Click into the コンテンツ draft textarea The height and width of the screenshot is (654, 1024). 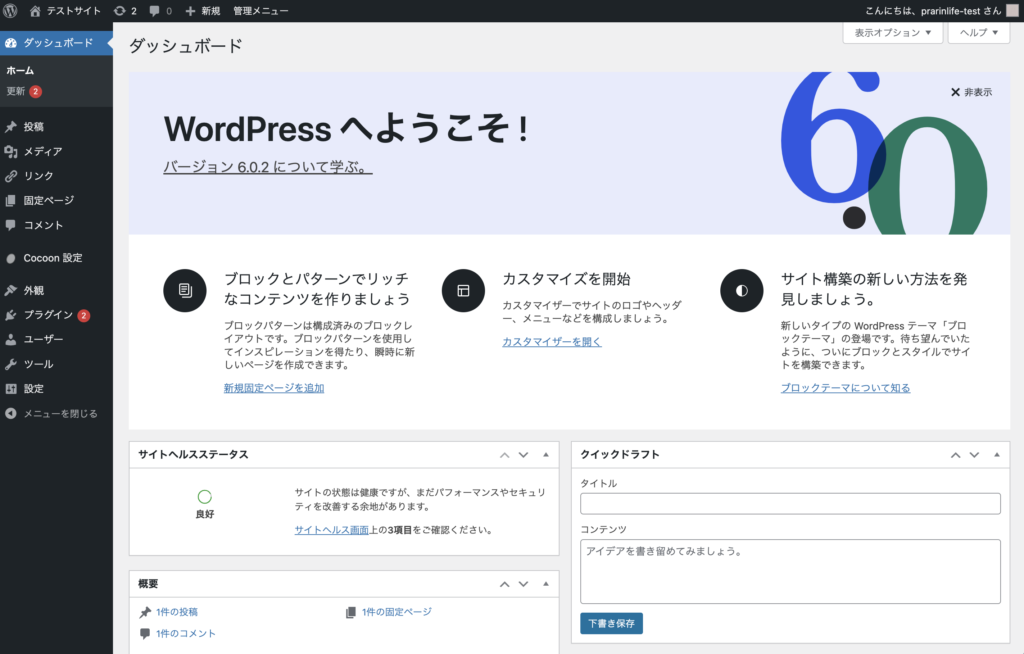790,572
